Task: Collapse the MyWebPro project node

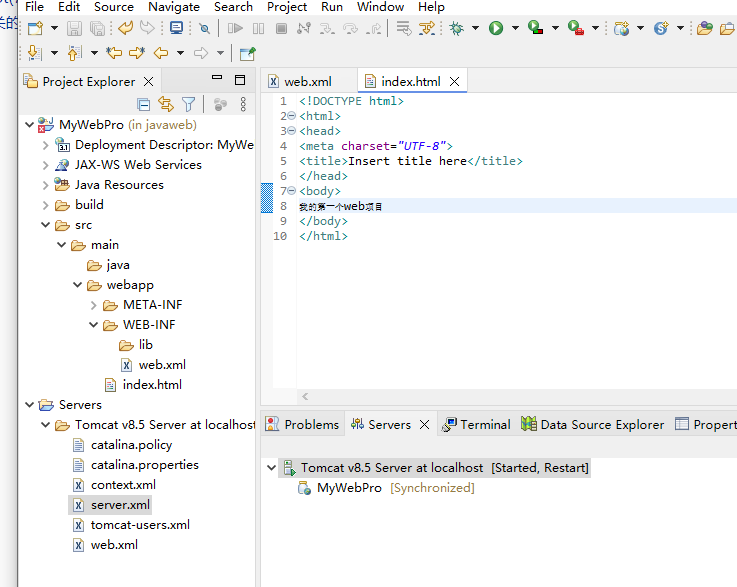Action: (x=29, y=125)
